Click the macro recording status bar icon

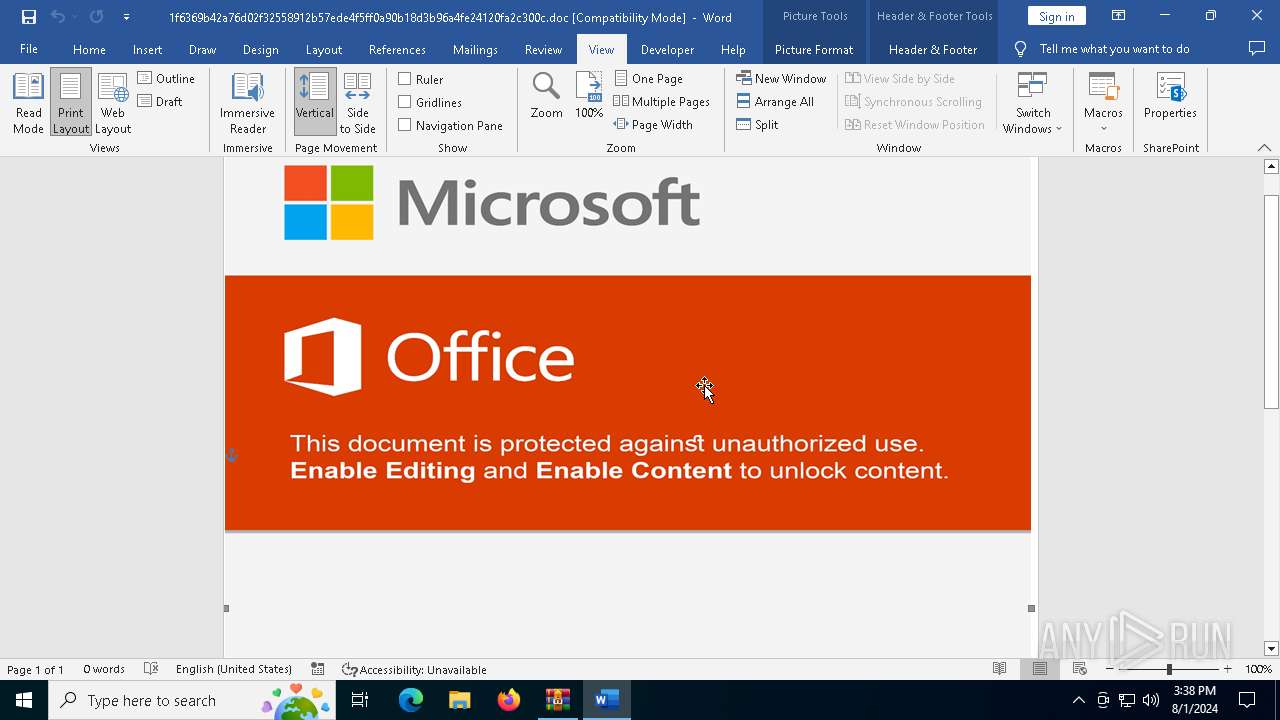pos(317,669)
